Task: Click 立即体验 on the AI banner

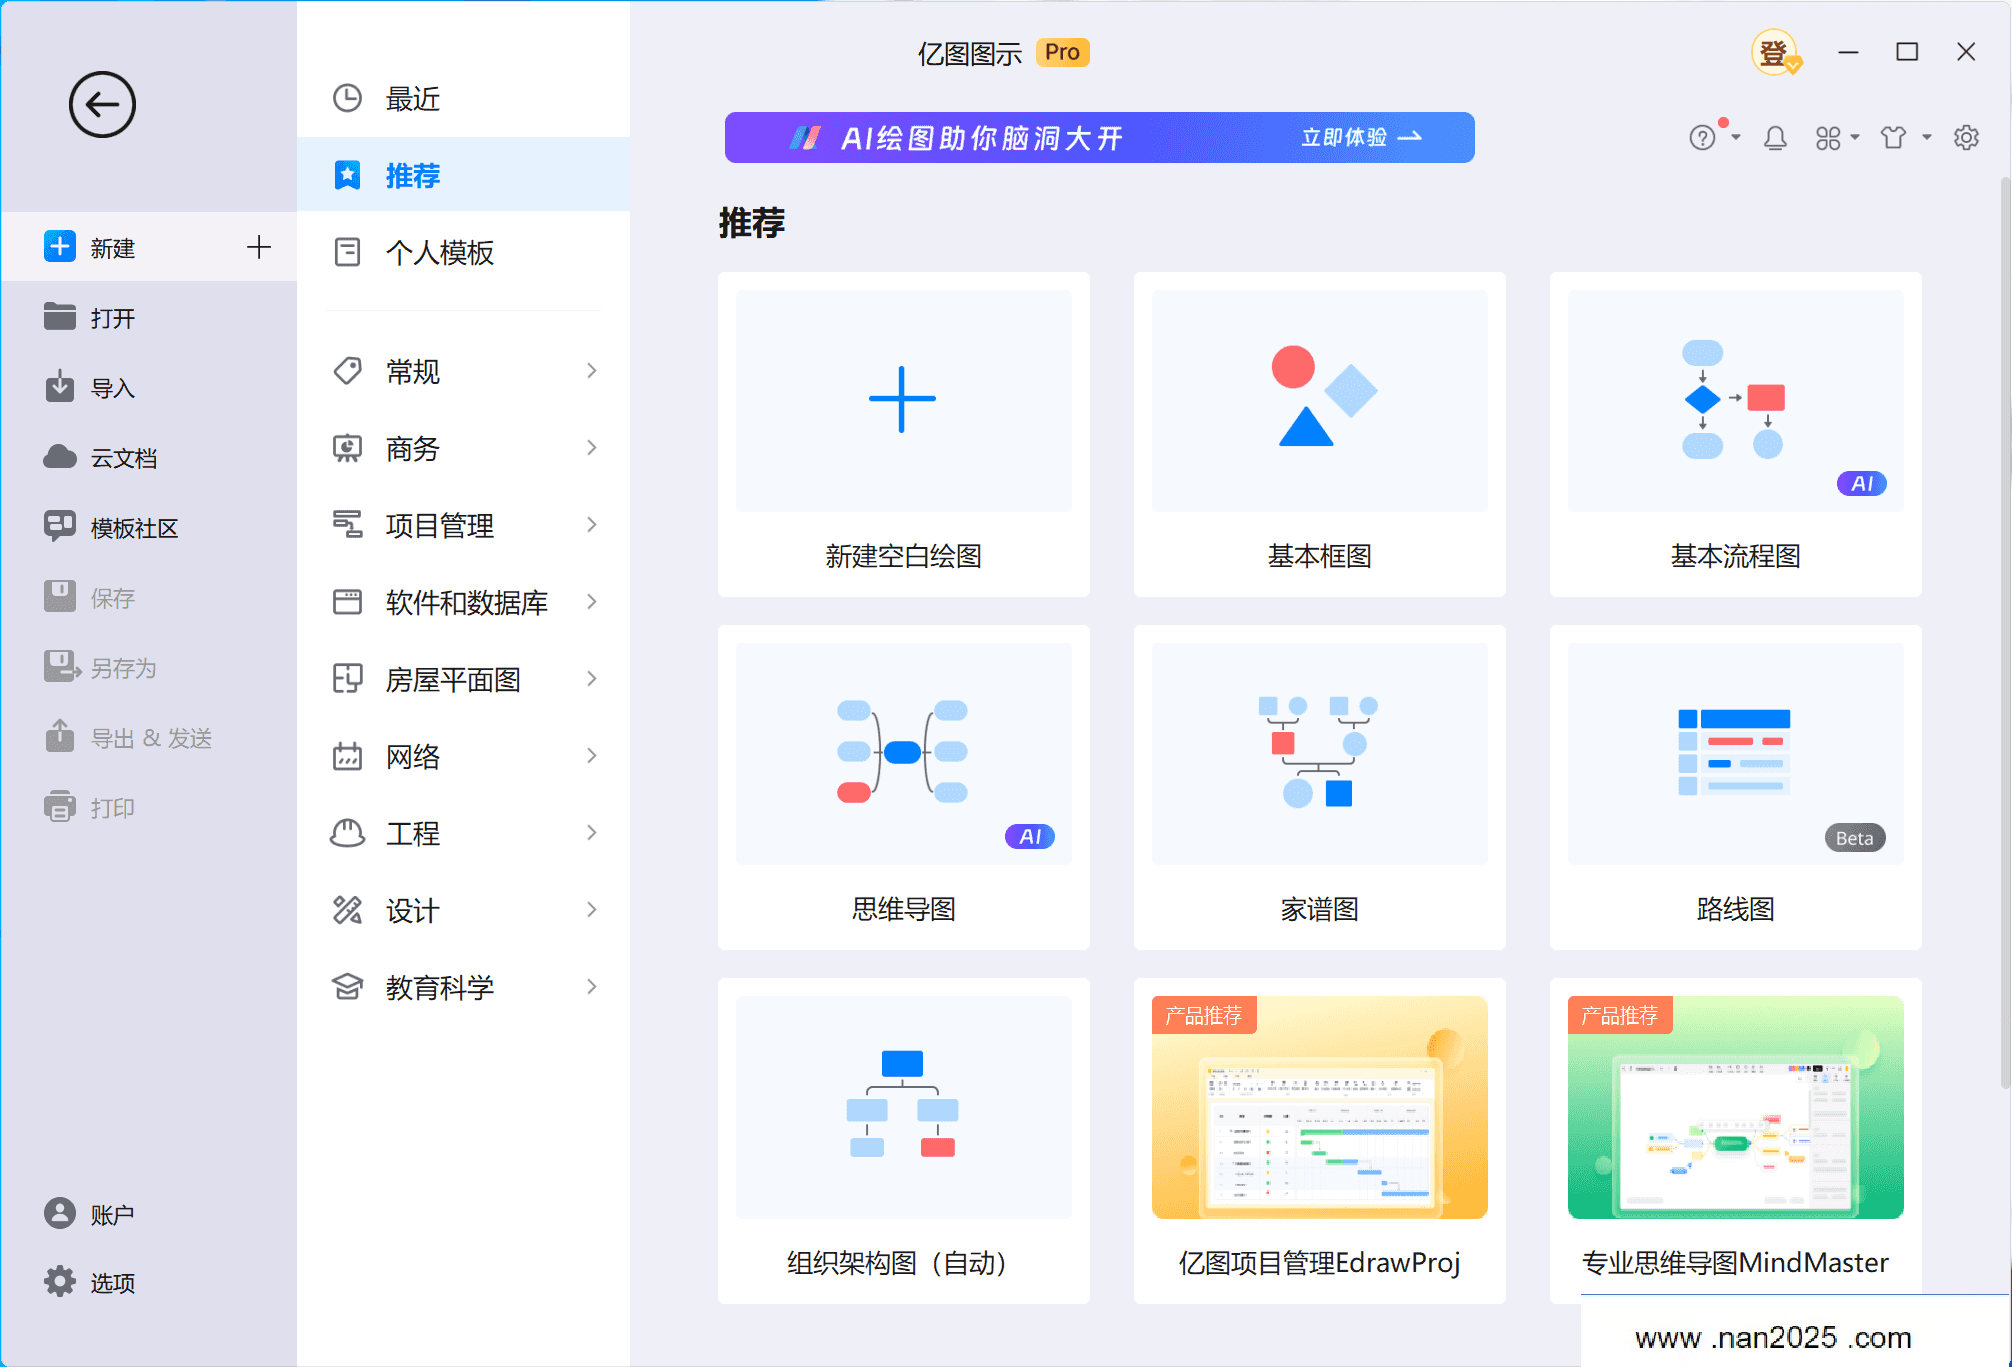Action: [x=1361, y=137]
